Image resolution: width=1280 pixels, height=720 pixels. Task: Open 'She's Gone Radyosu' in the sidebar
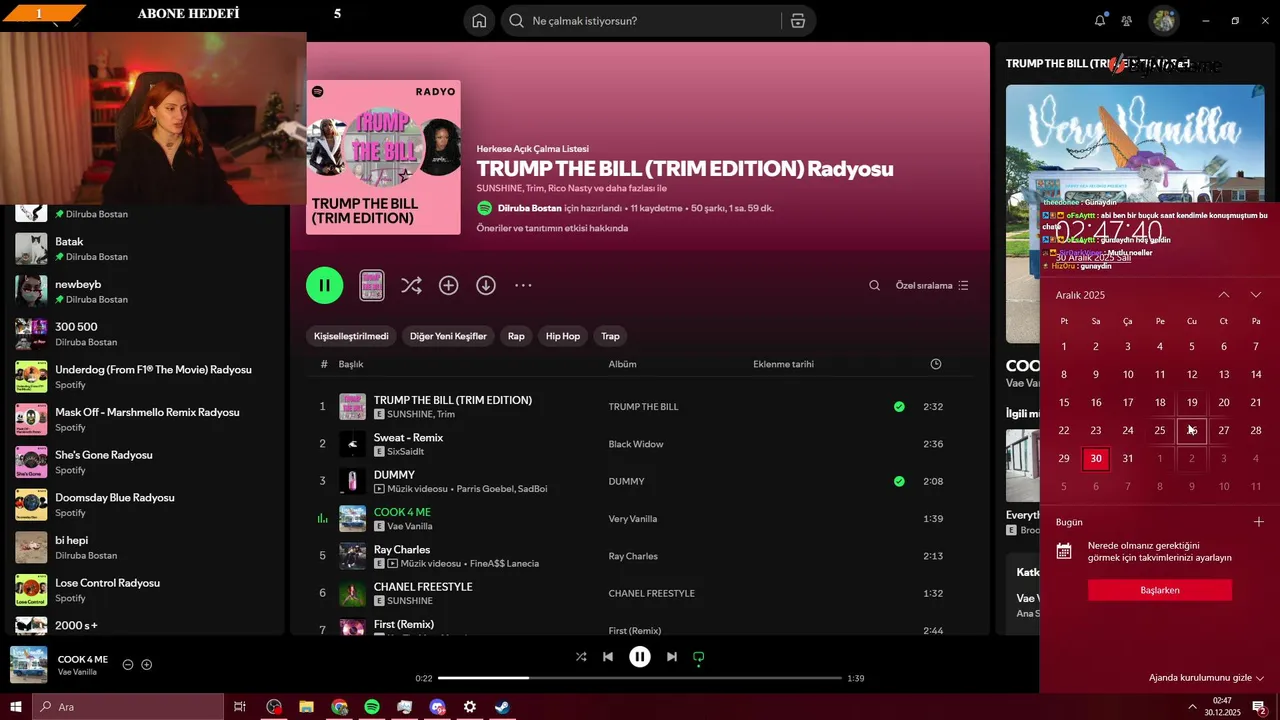click(145, 462)
